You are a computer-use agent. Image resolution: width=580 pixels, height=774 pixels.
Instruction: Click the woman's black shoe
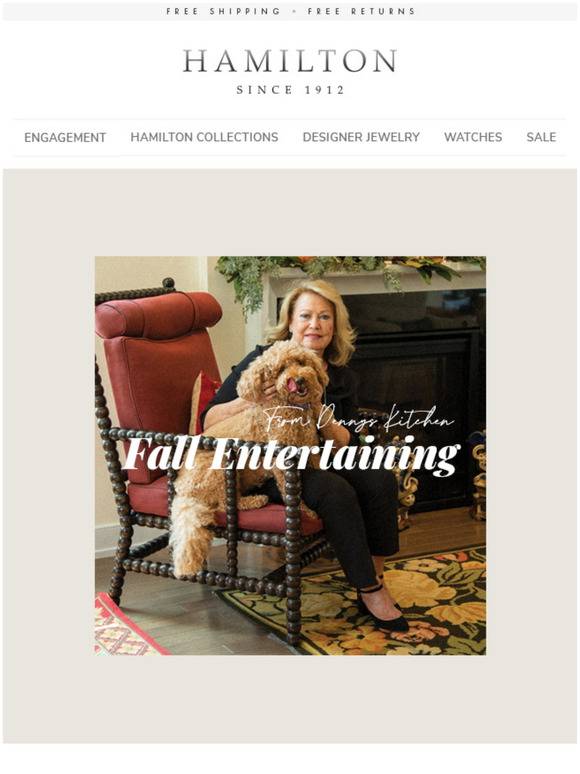click(x=383, y=611)
